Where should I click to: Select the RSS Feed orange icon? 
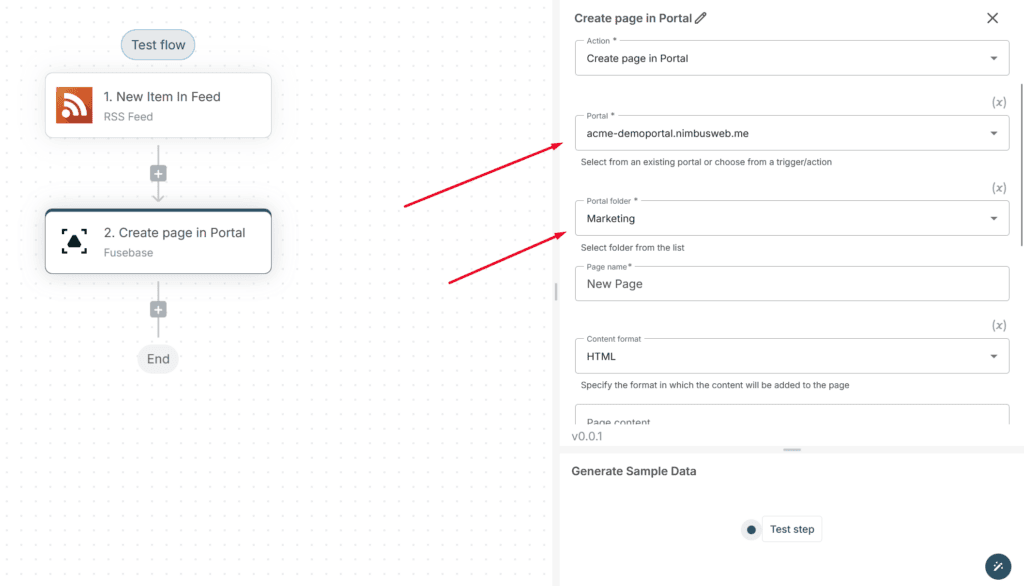pos(74,105)
